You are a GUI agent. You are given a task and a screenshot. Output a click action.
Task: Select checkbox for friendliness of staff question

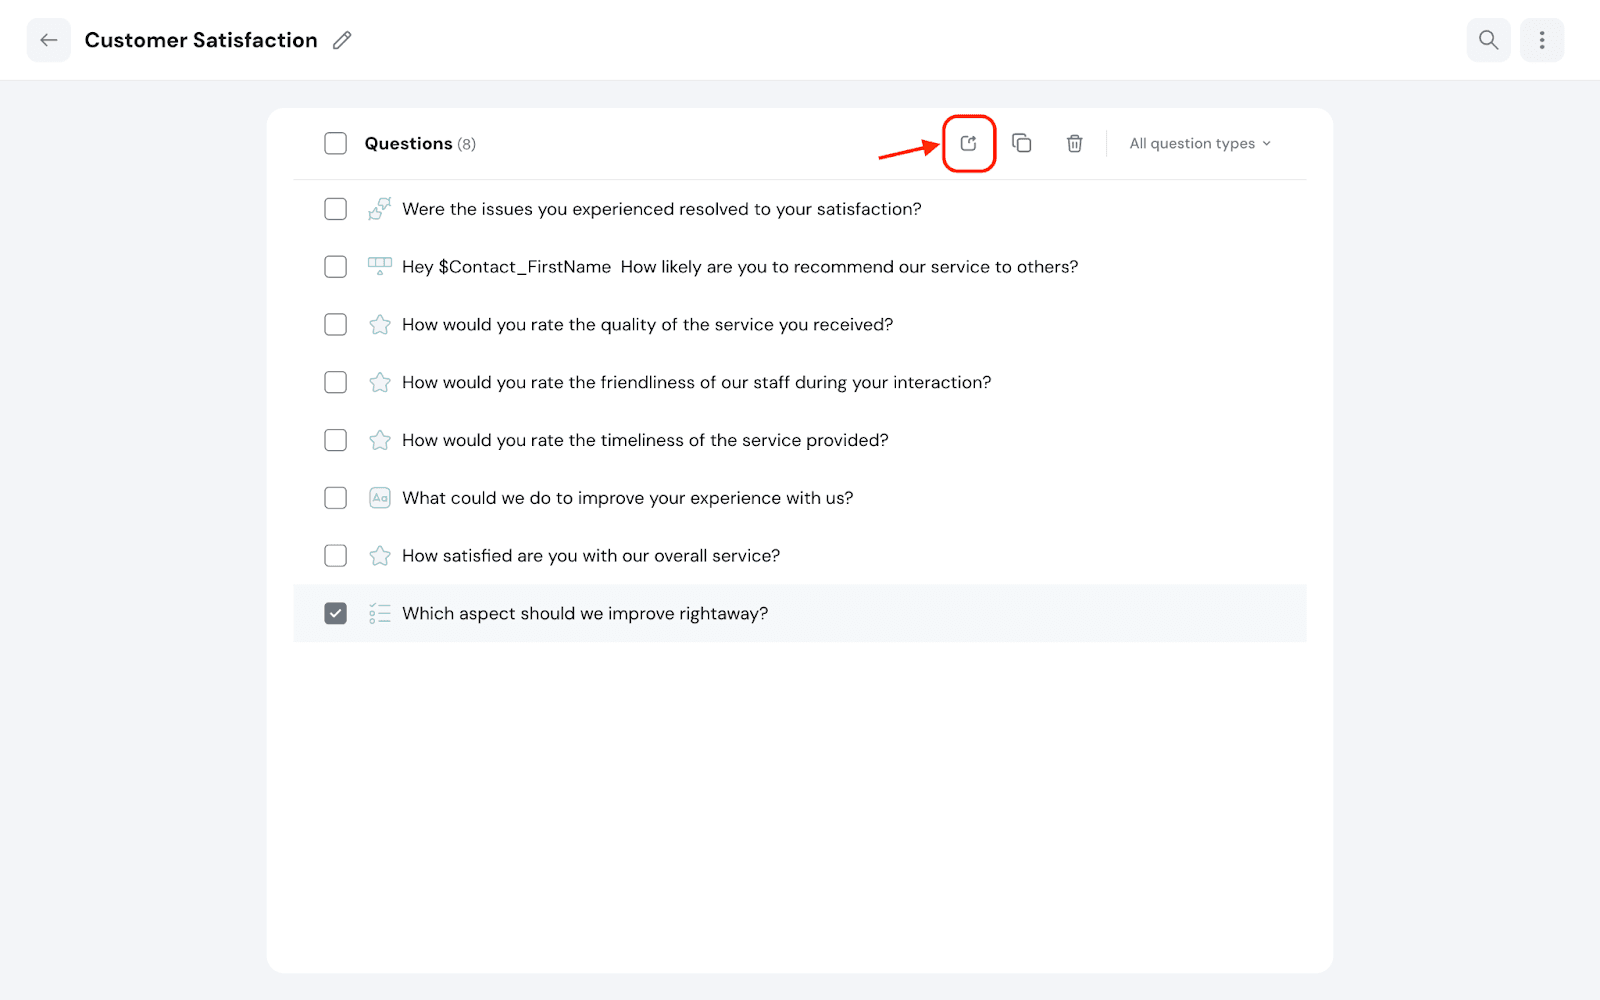tap(335, 382)
